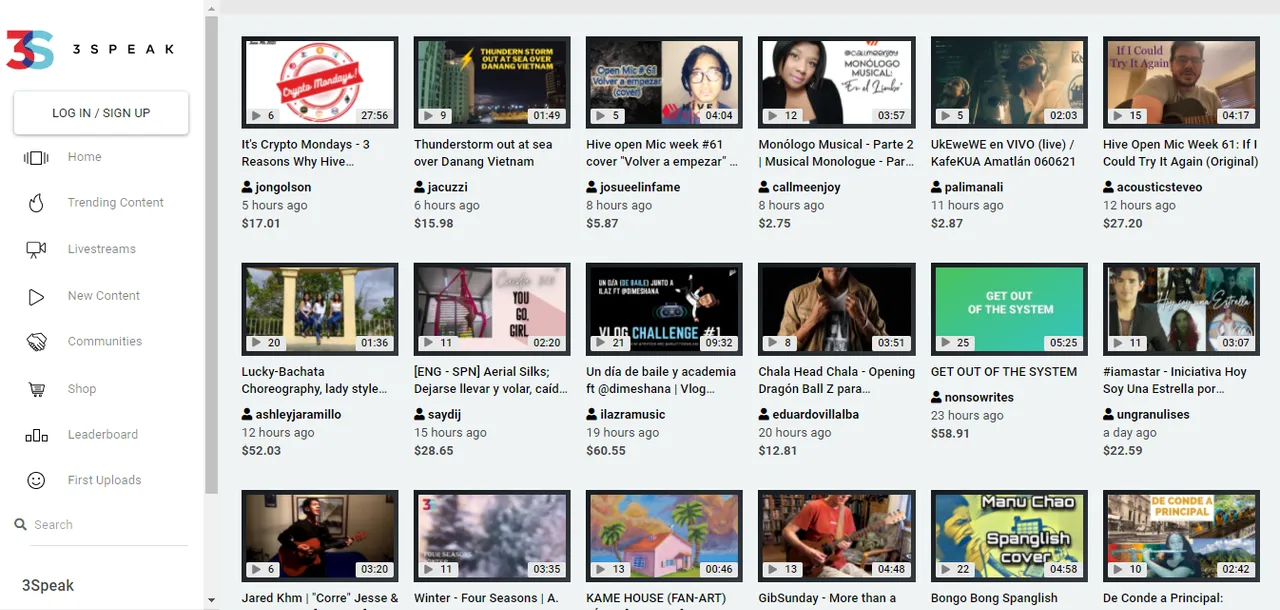Click play count icon on Lucky-Bachata thumbnail
1280x610 pixels.
click(257, 343)
